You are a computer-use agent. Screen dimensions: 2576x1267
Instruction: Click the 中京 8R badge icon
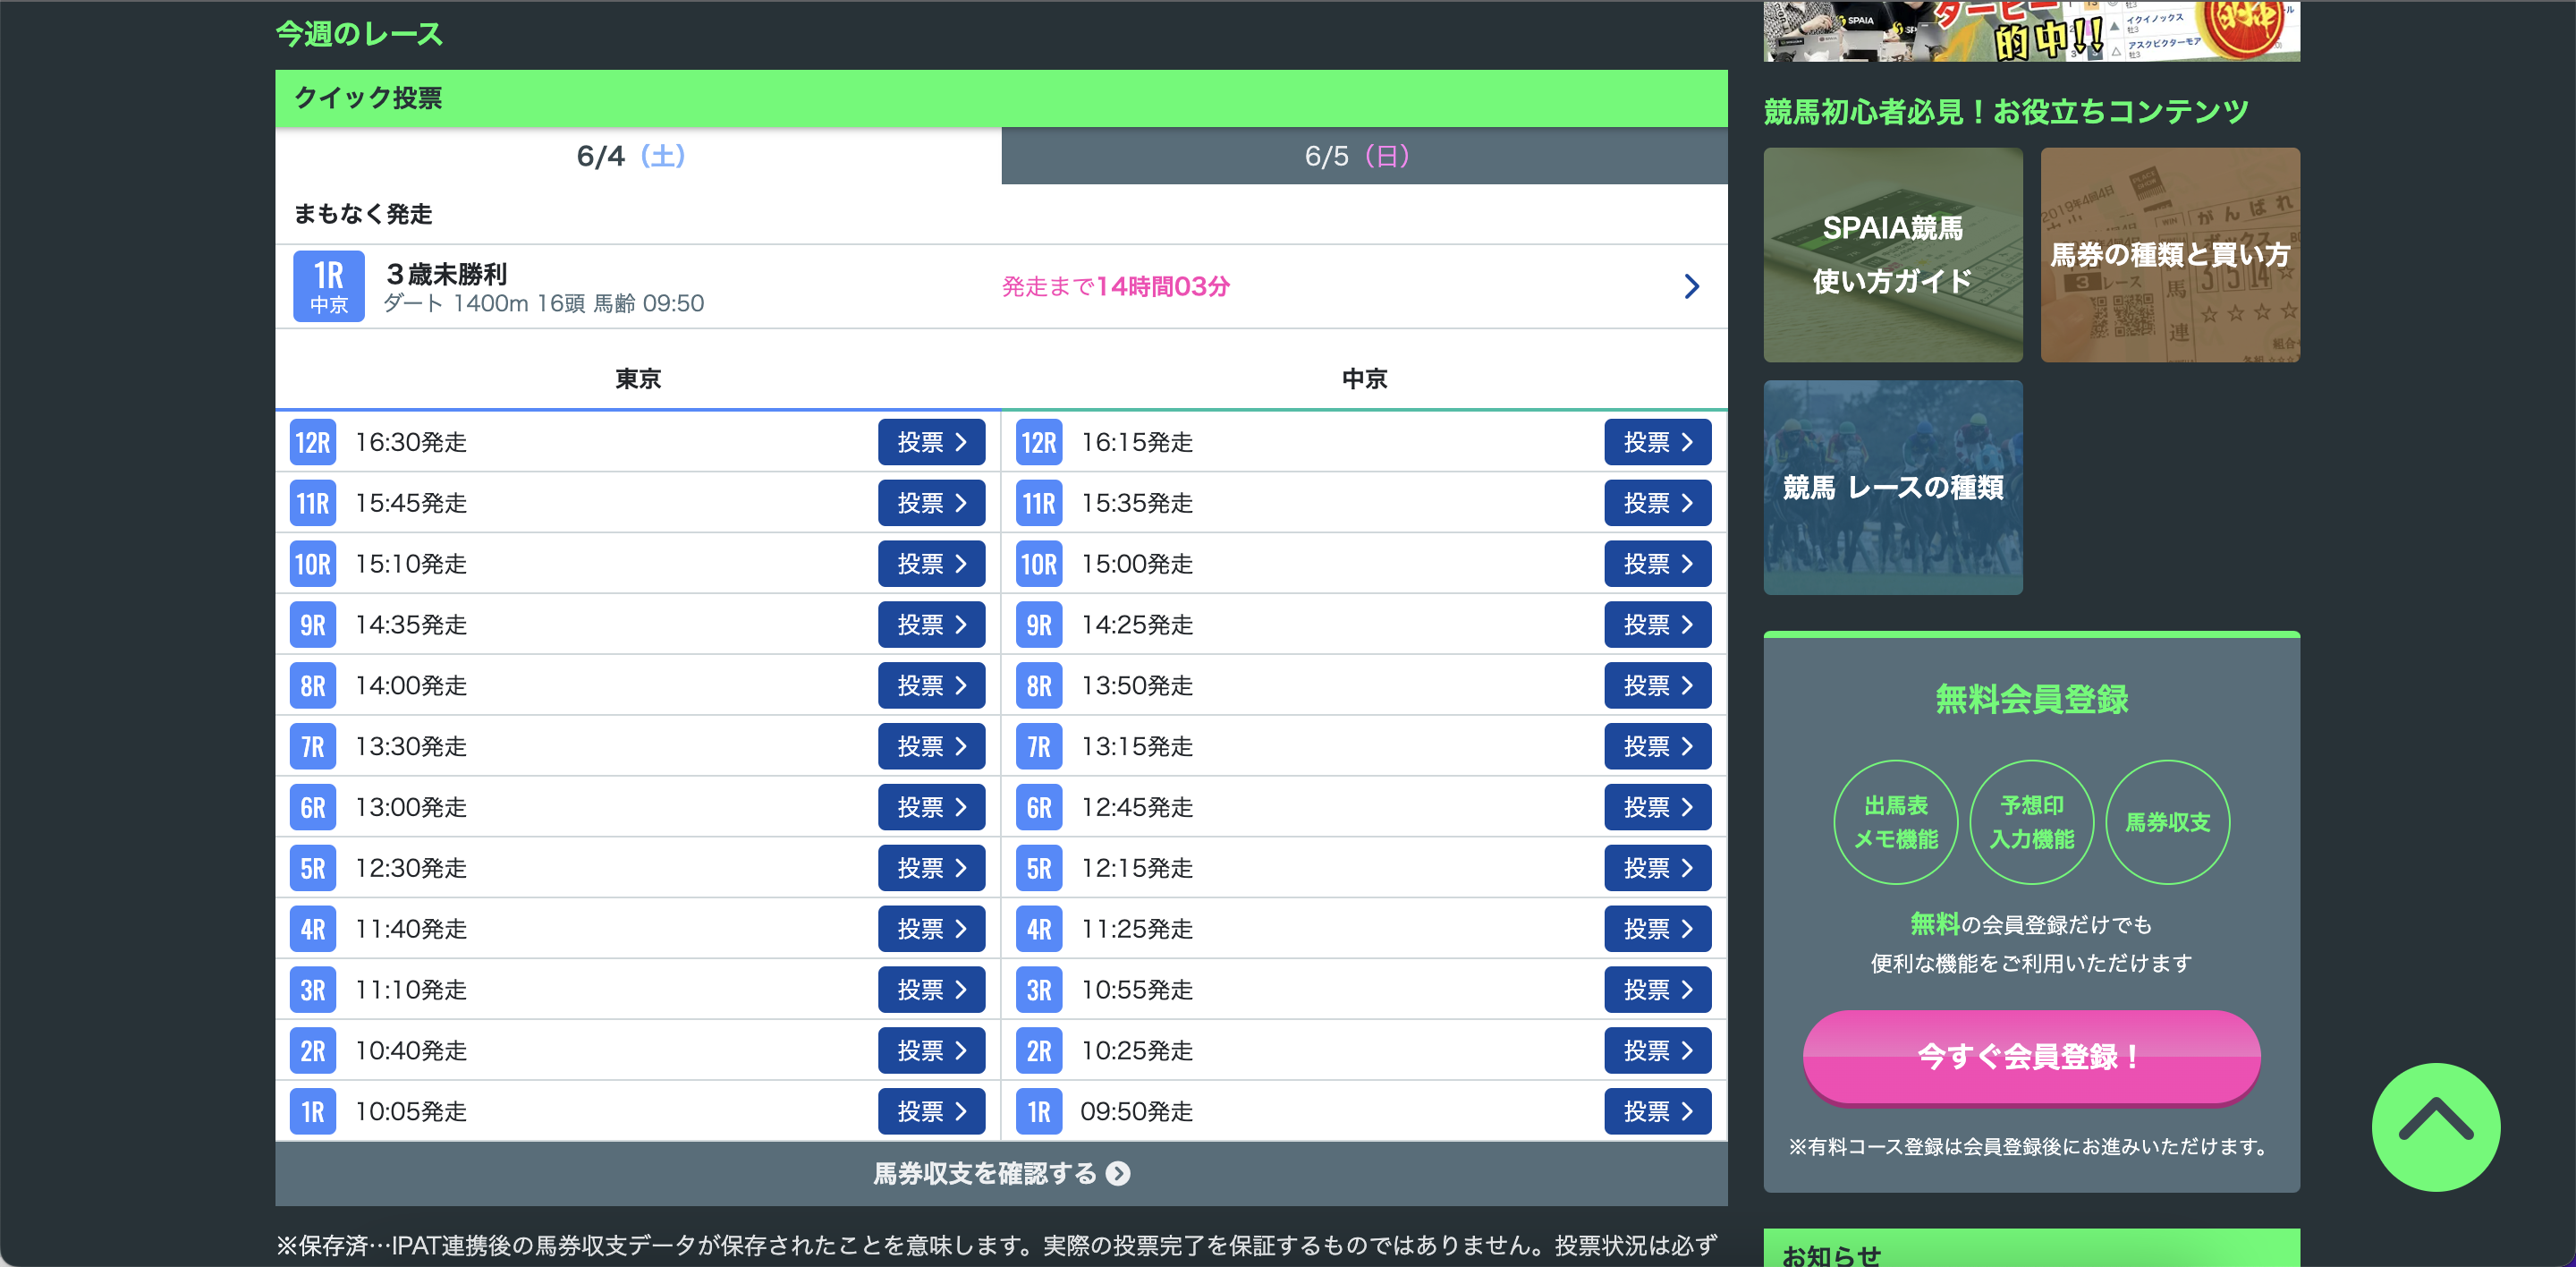[x=1039, y=686]
